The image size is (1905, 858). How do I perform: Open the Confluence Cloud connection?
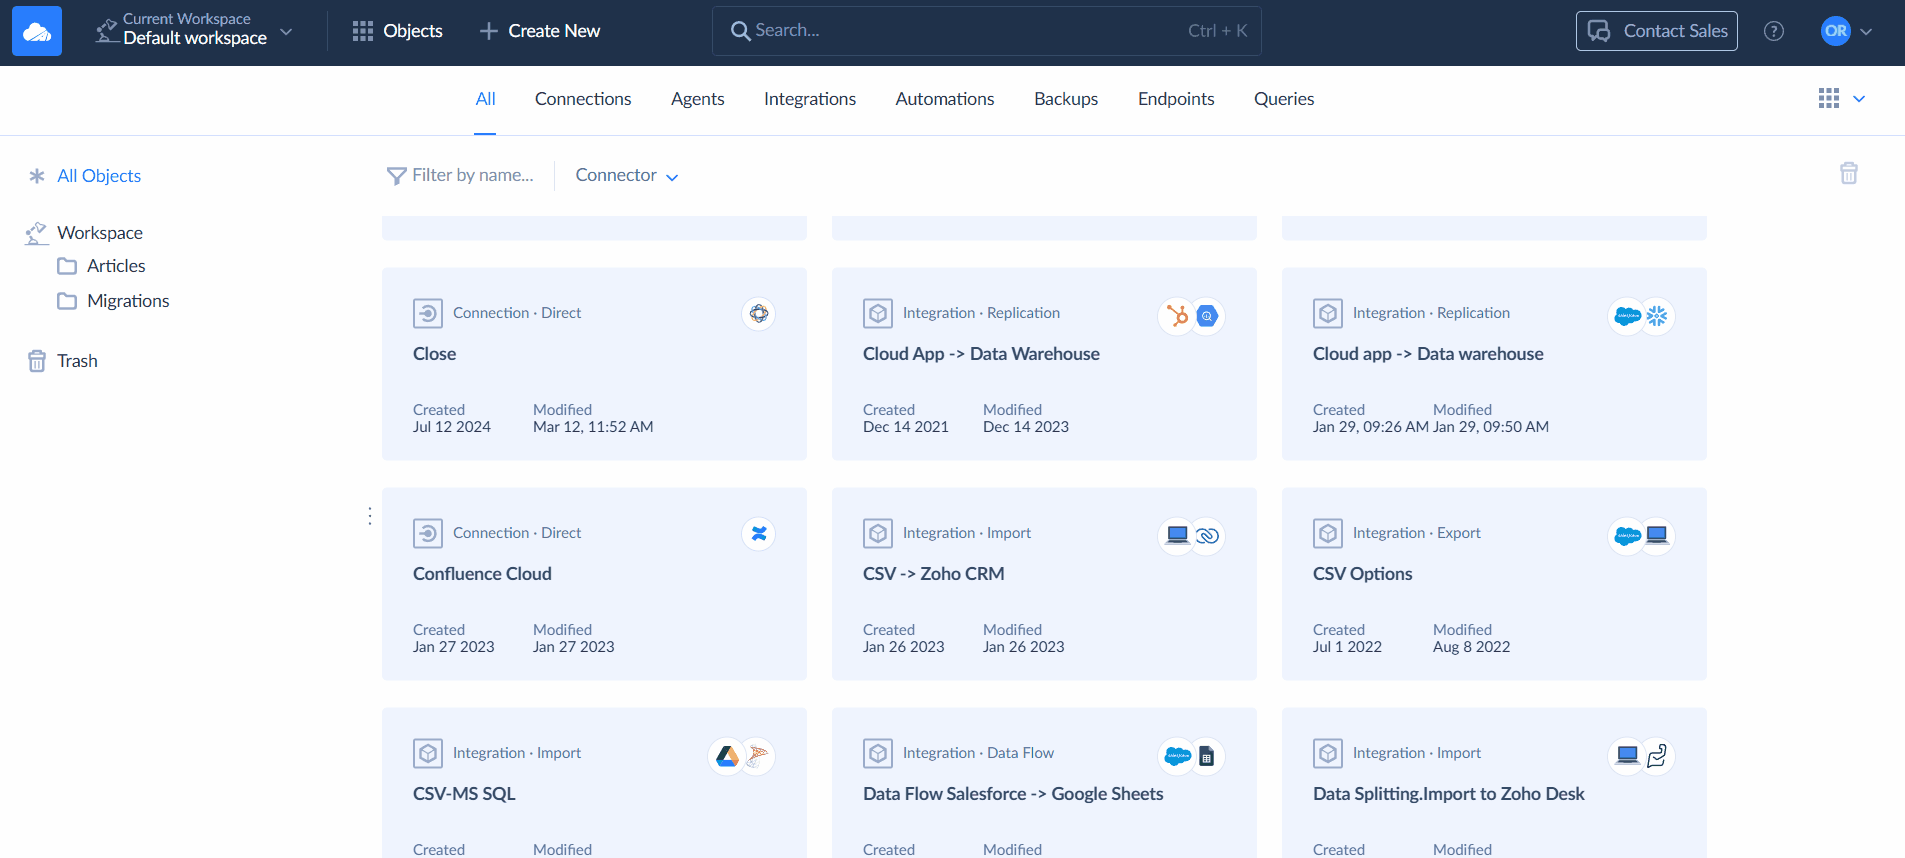click(x=482, y=574)
